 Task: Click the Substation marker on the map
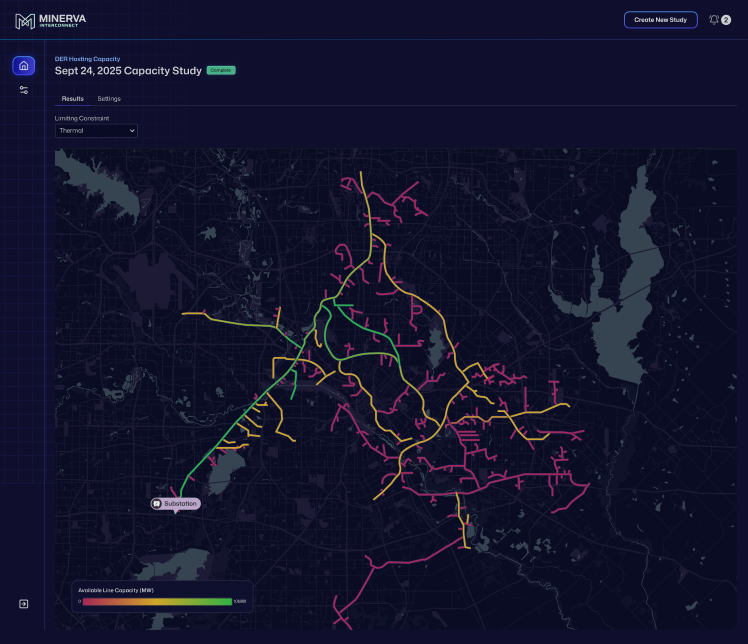tap(176, 504)
